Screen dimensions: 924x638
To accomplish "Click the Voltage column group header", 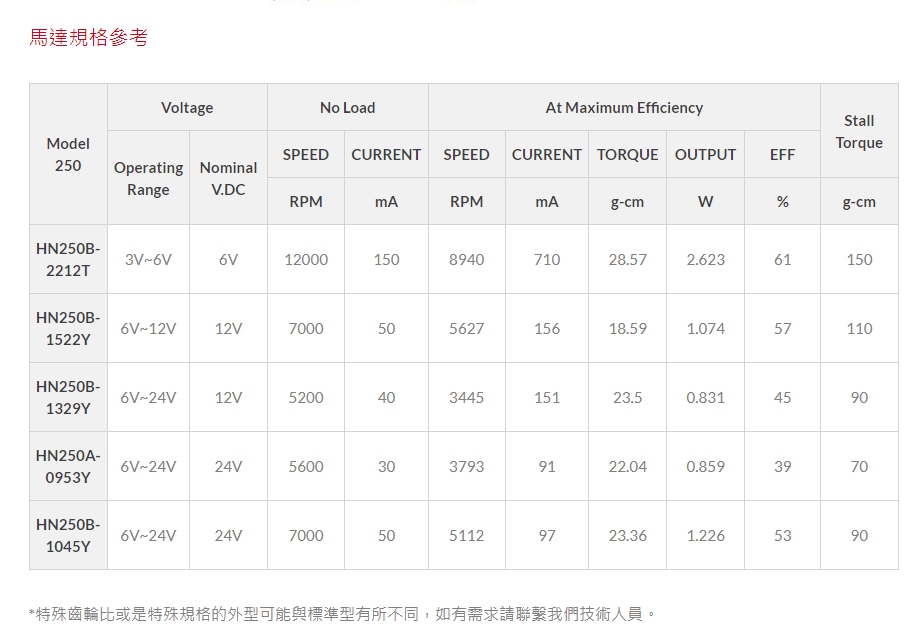I will [x=187, y=107].
